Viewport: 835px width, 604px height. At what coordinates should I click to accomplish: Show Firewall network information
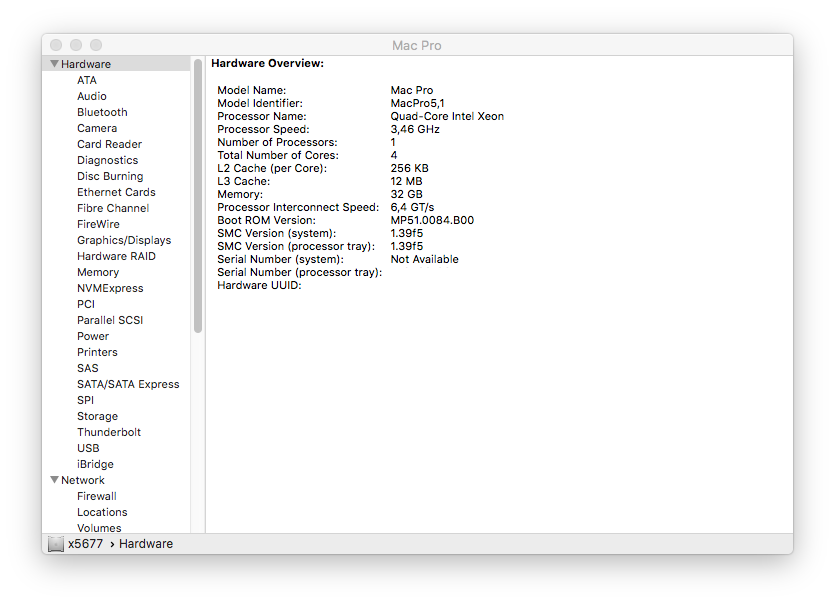coord(96,496)
